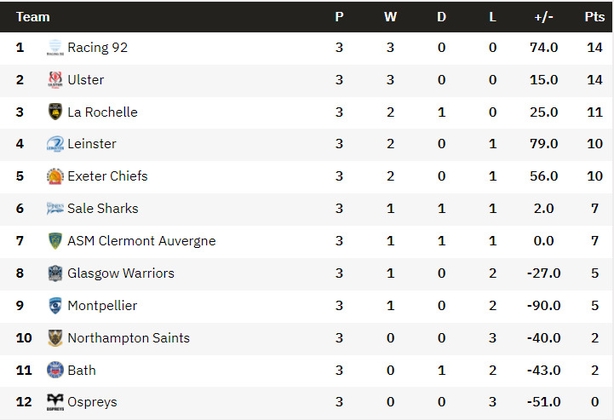Viewport: 614px width, 420px height.
Task: Select the Leinster points difference 79.0 cell
Action: [x=544, y=144]
